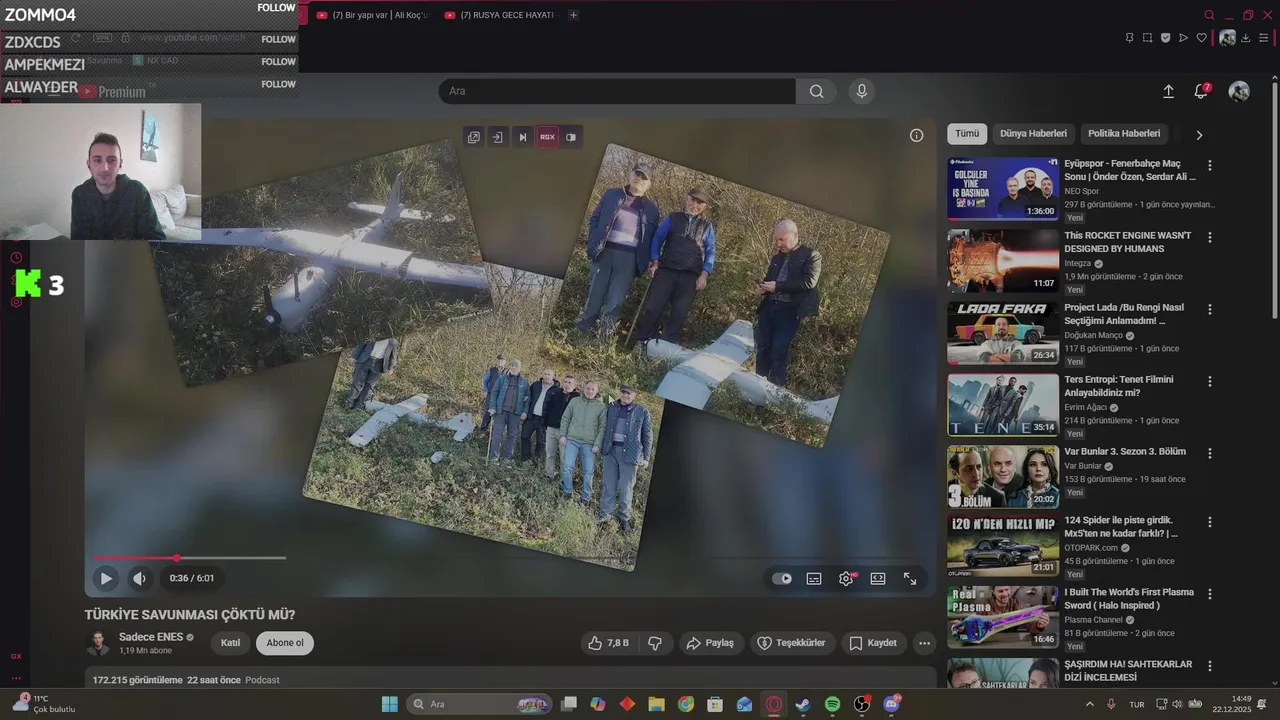
Task: Open a new browser tab
Action: 573,15
